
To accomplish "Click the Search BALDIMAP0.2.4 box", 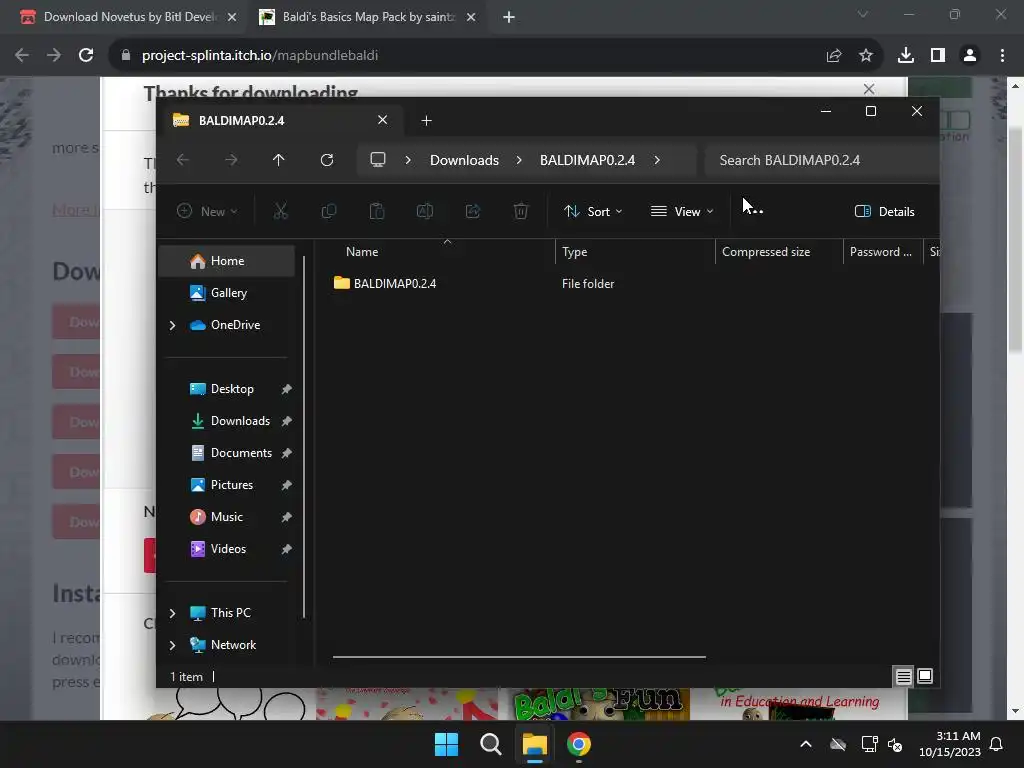I will (x=822, y=160).
